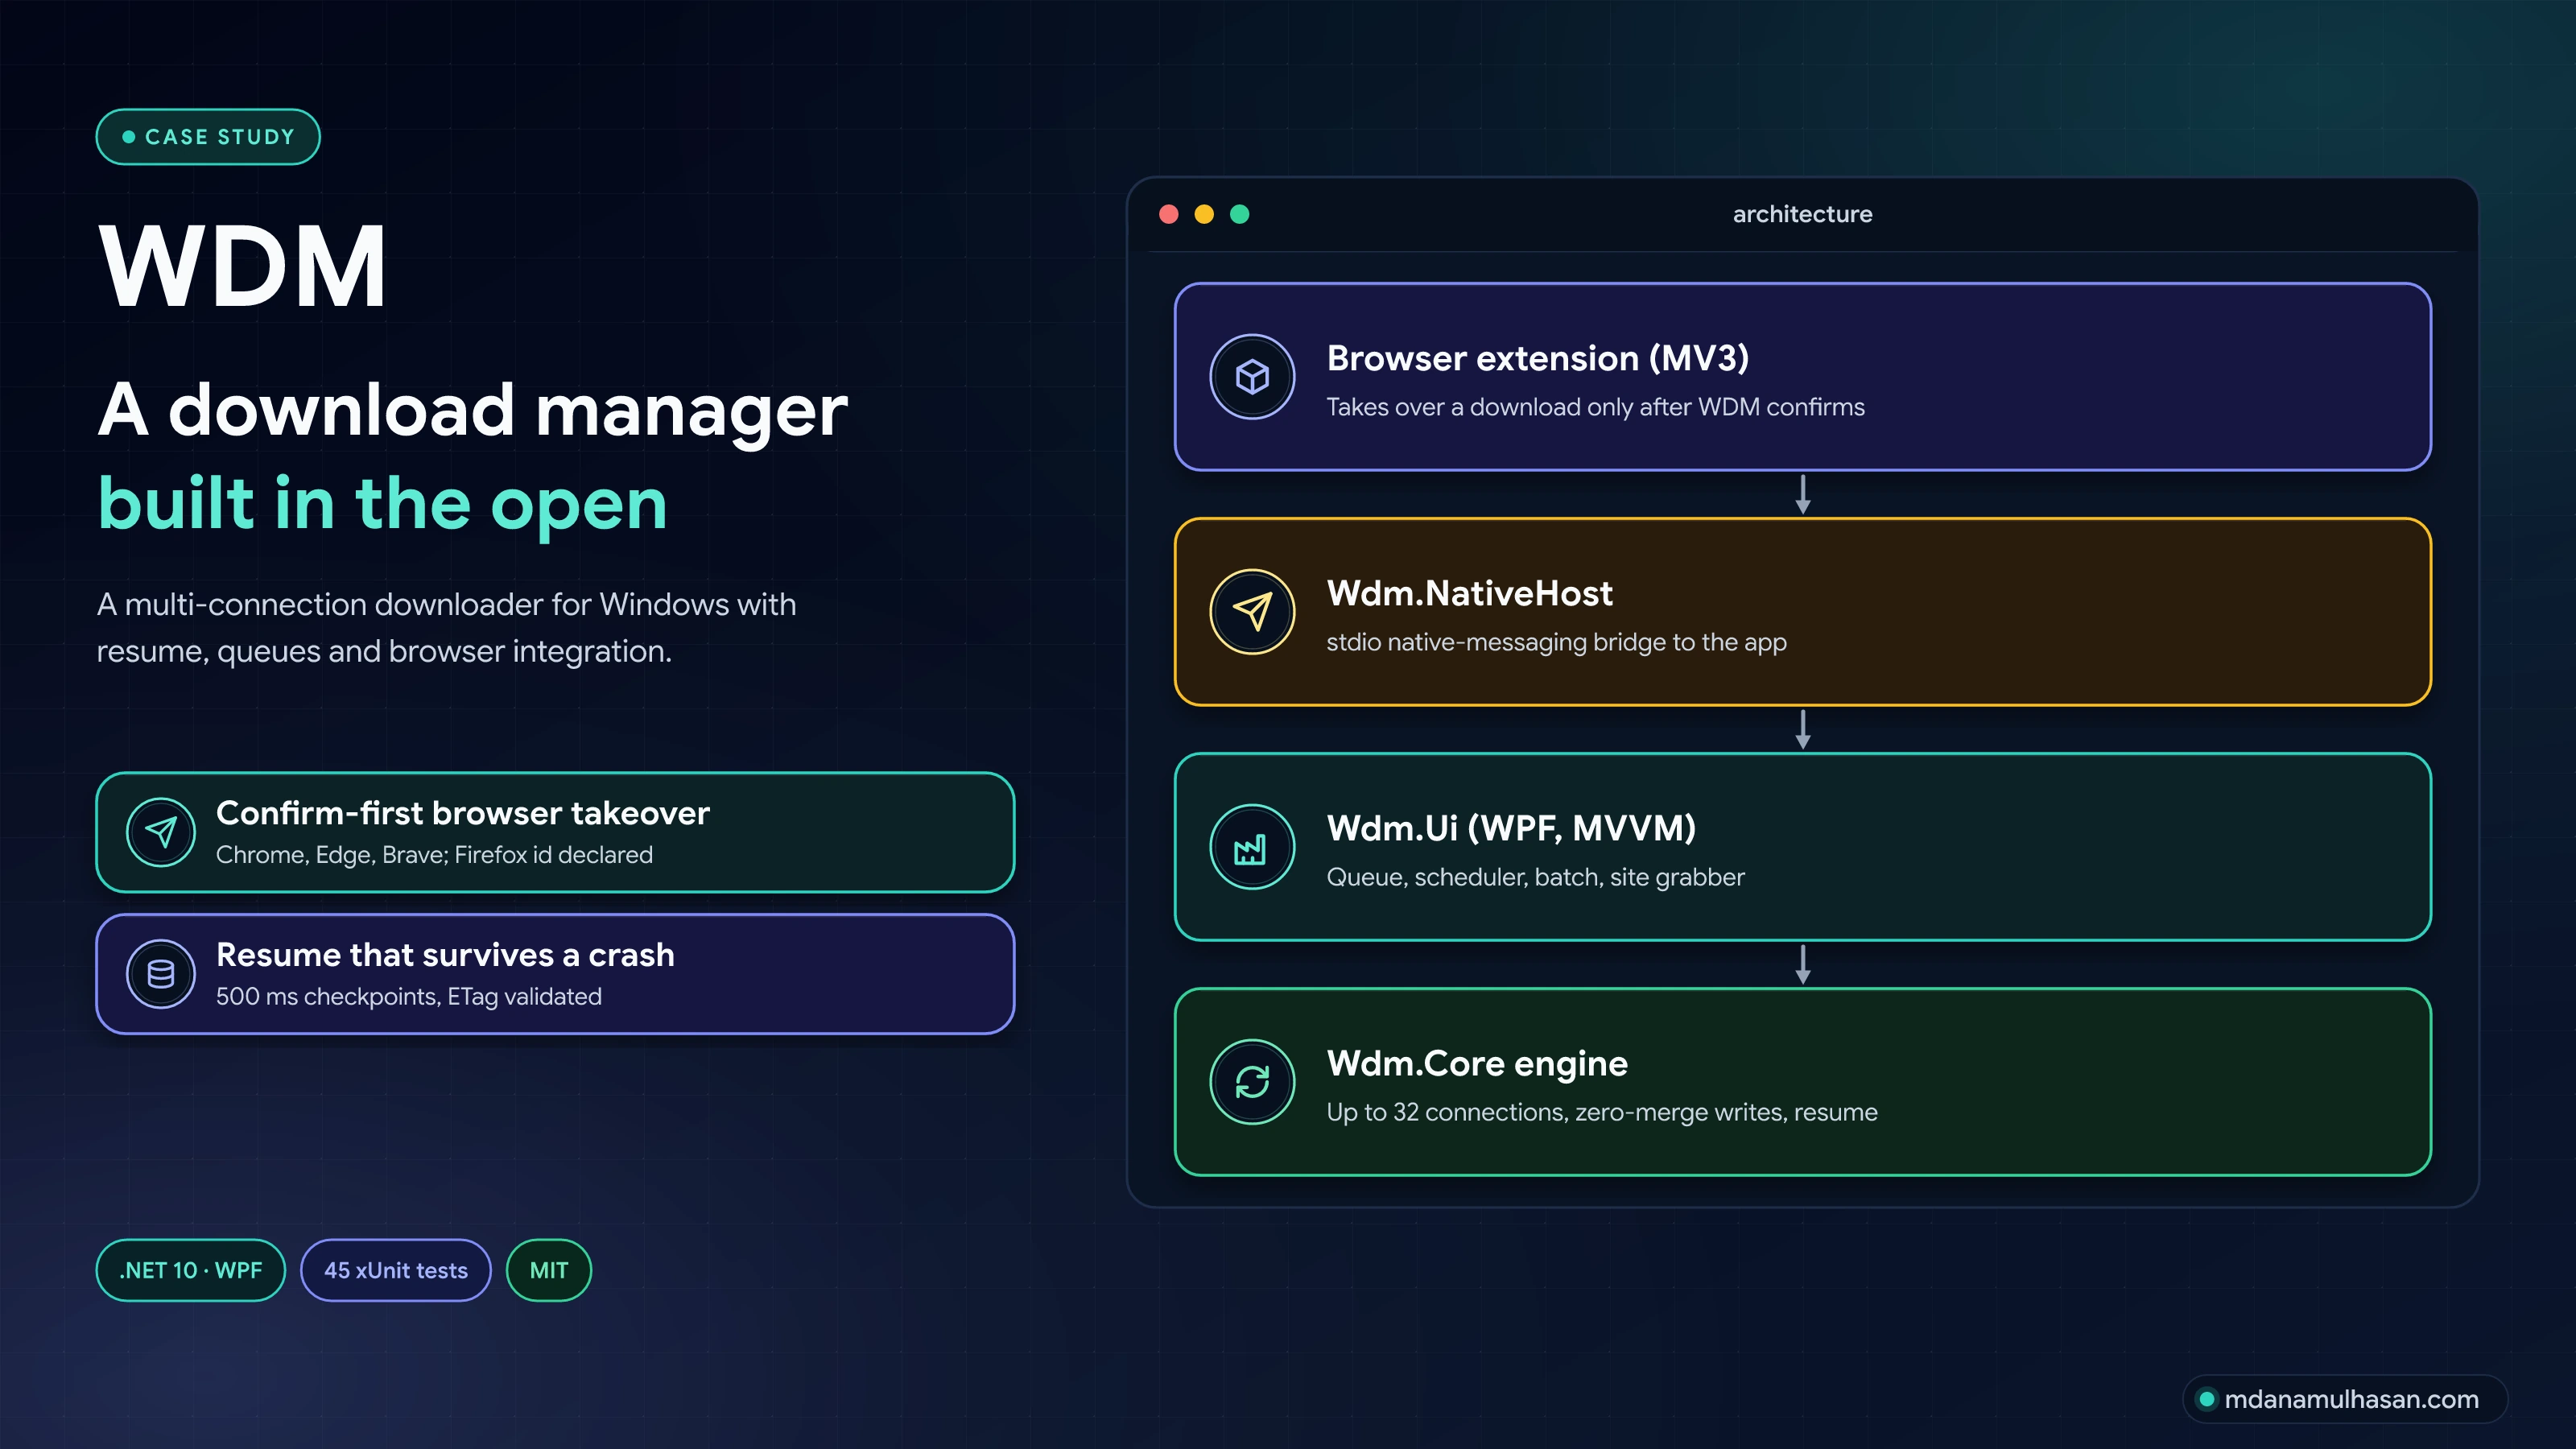2576x1449 pixels.
Task: Click the 'Browser extension (MV3)' title
Action: coord(1538,358)
